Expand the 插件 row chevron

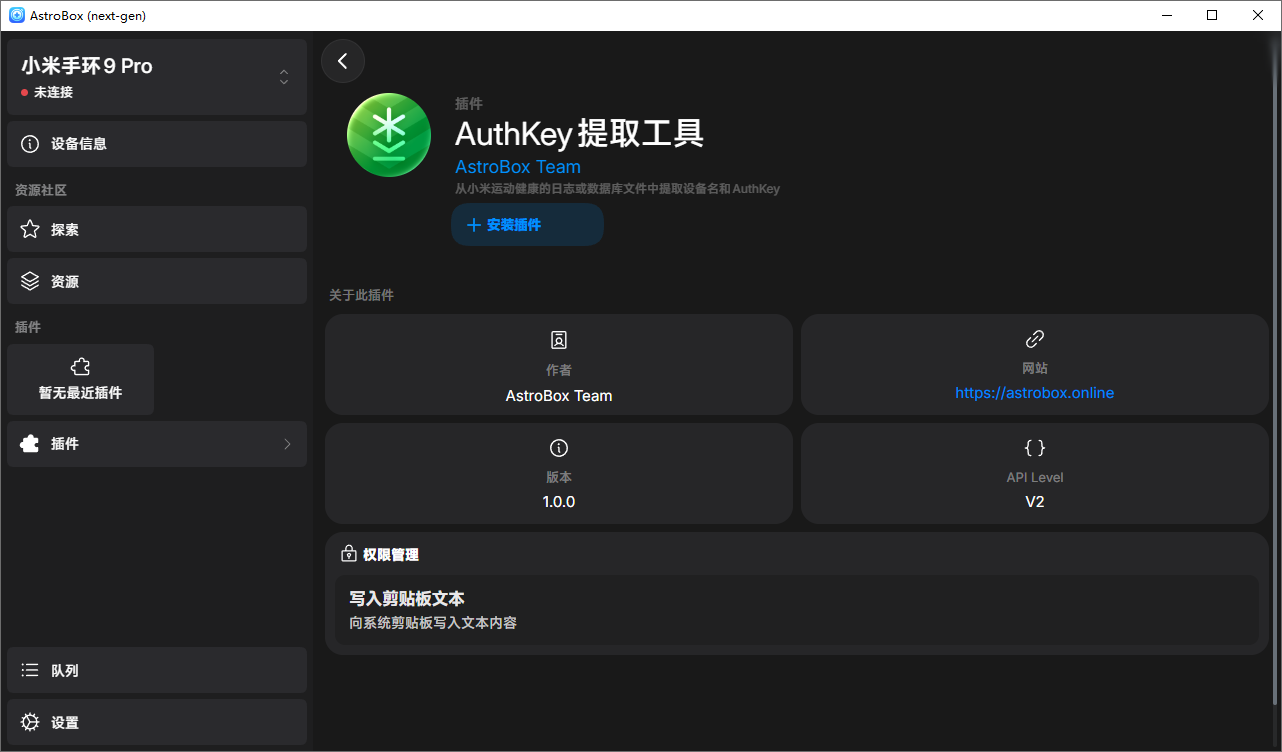coord(287,444)
